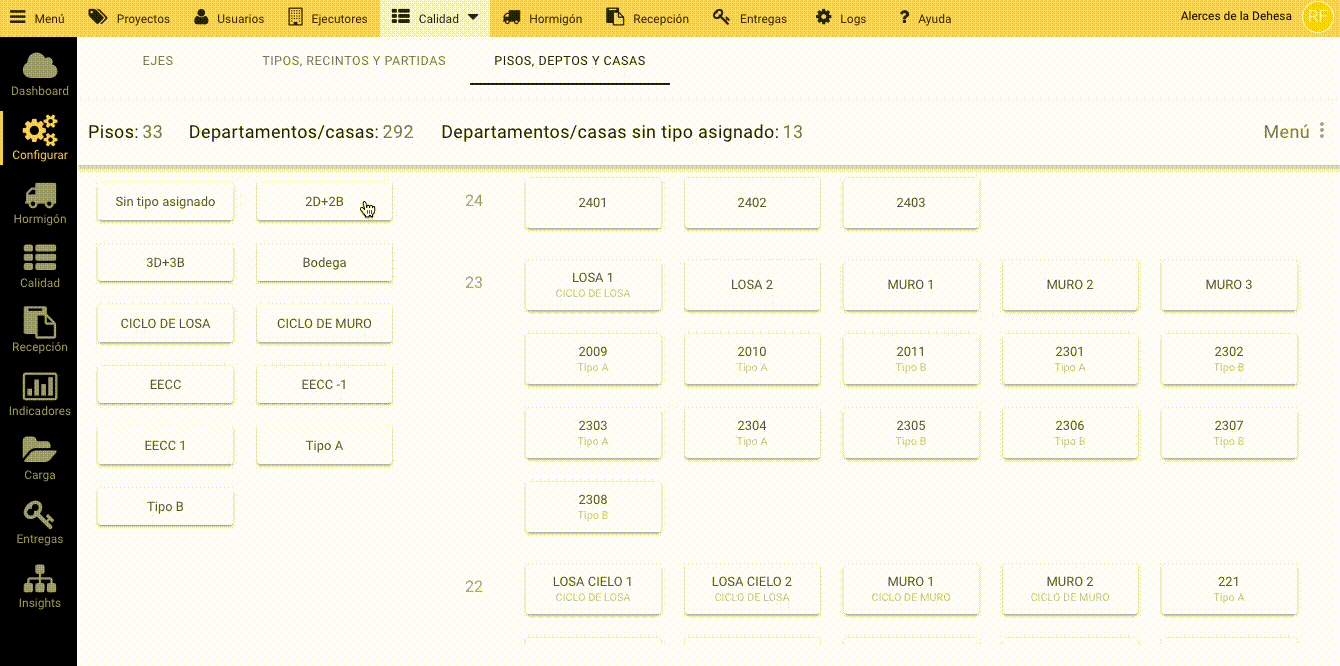1340x666 pixels.
Task: Open the Menú three-dots options
Action: (1321, 131)
